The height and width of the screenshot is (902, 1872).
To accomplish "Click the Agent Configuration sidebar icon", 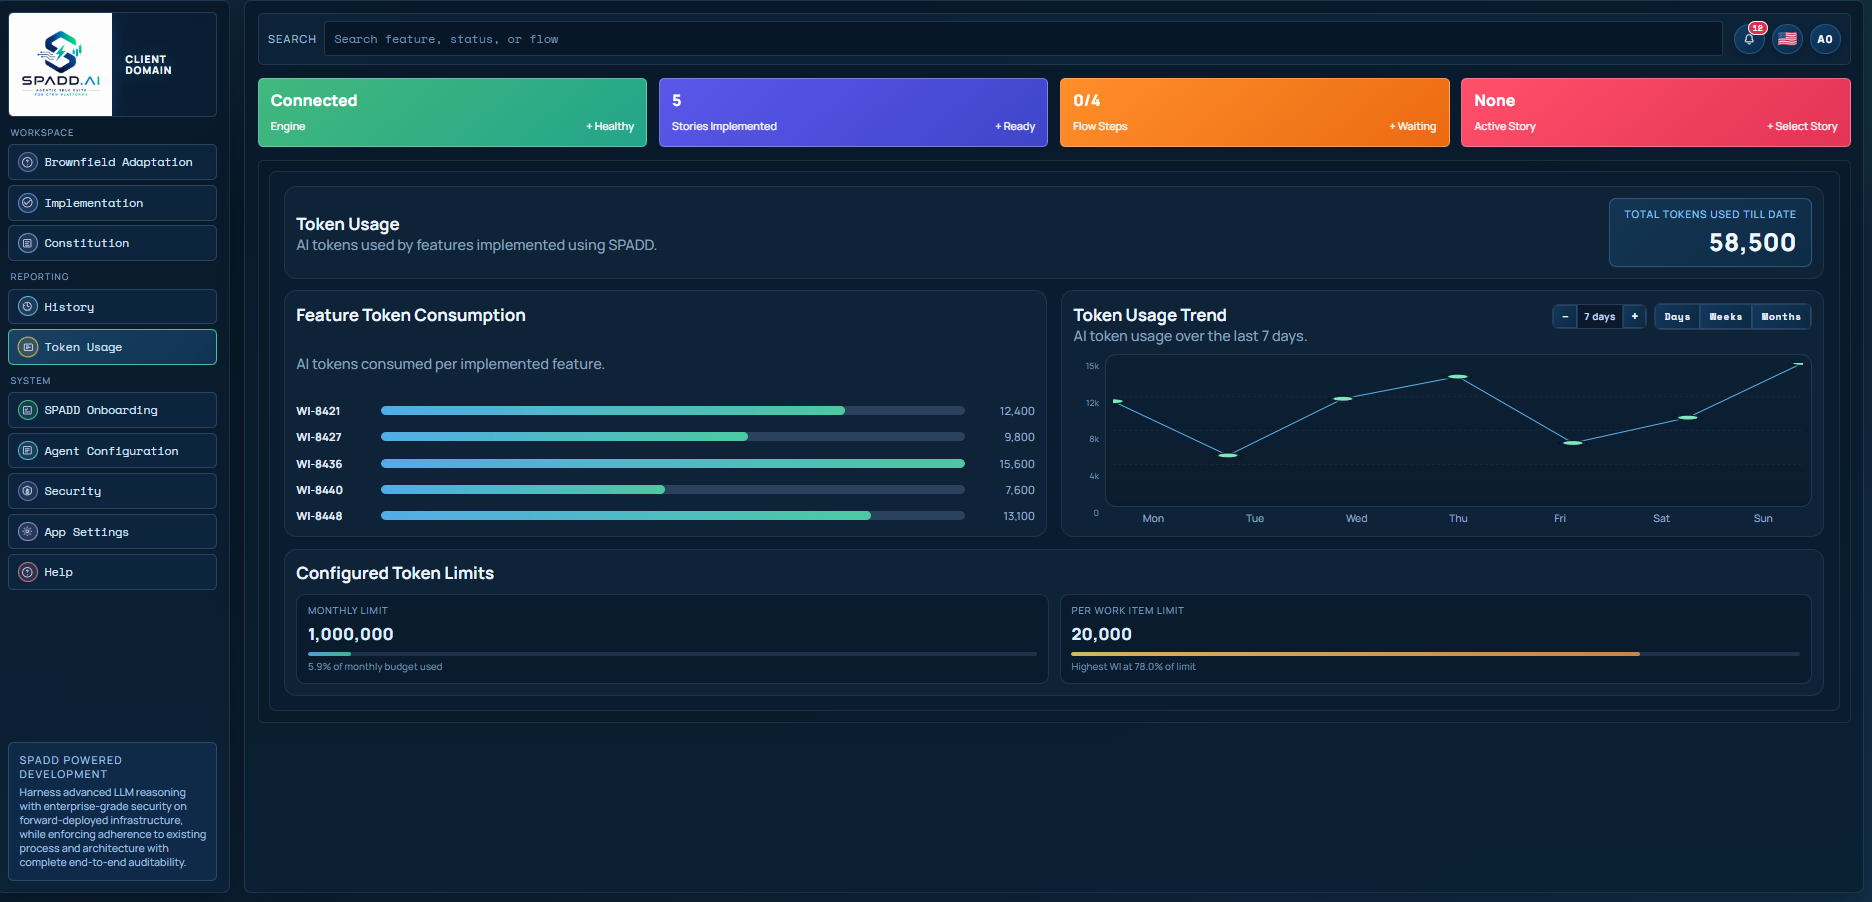I will [28, 451].
